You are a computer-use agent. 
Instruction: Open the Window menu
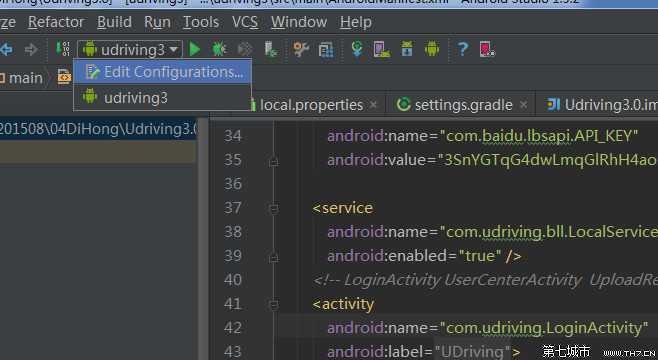pos(298,22)
